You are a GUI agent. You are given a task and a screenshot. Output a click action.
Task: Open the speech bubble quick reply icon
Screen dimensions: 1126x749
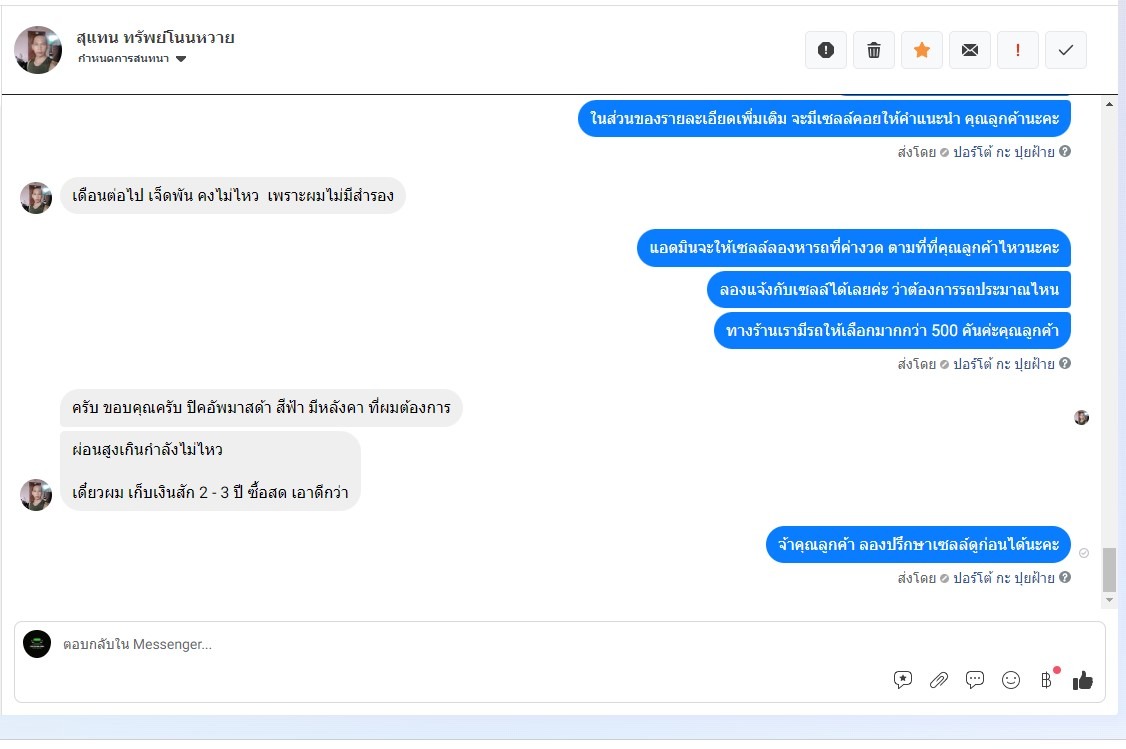pyautogui.click(x=974, y=679)
